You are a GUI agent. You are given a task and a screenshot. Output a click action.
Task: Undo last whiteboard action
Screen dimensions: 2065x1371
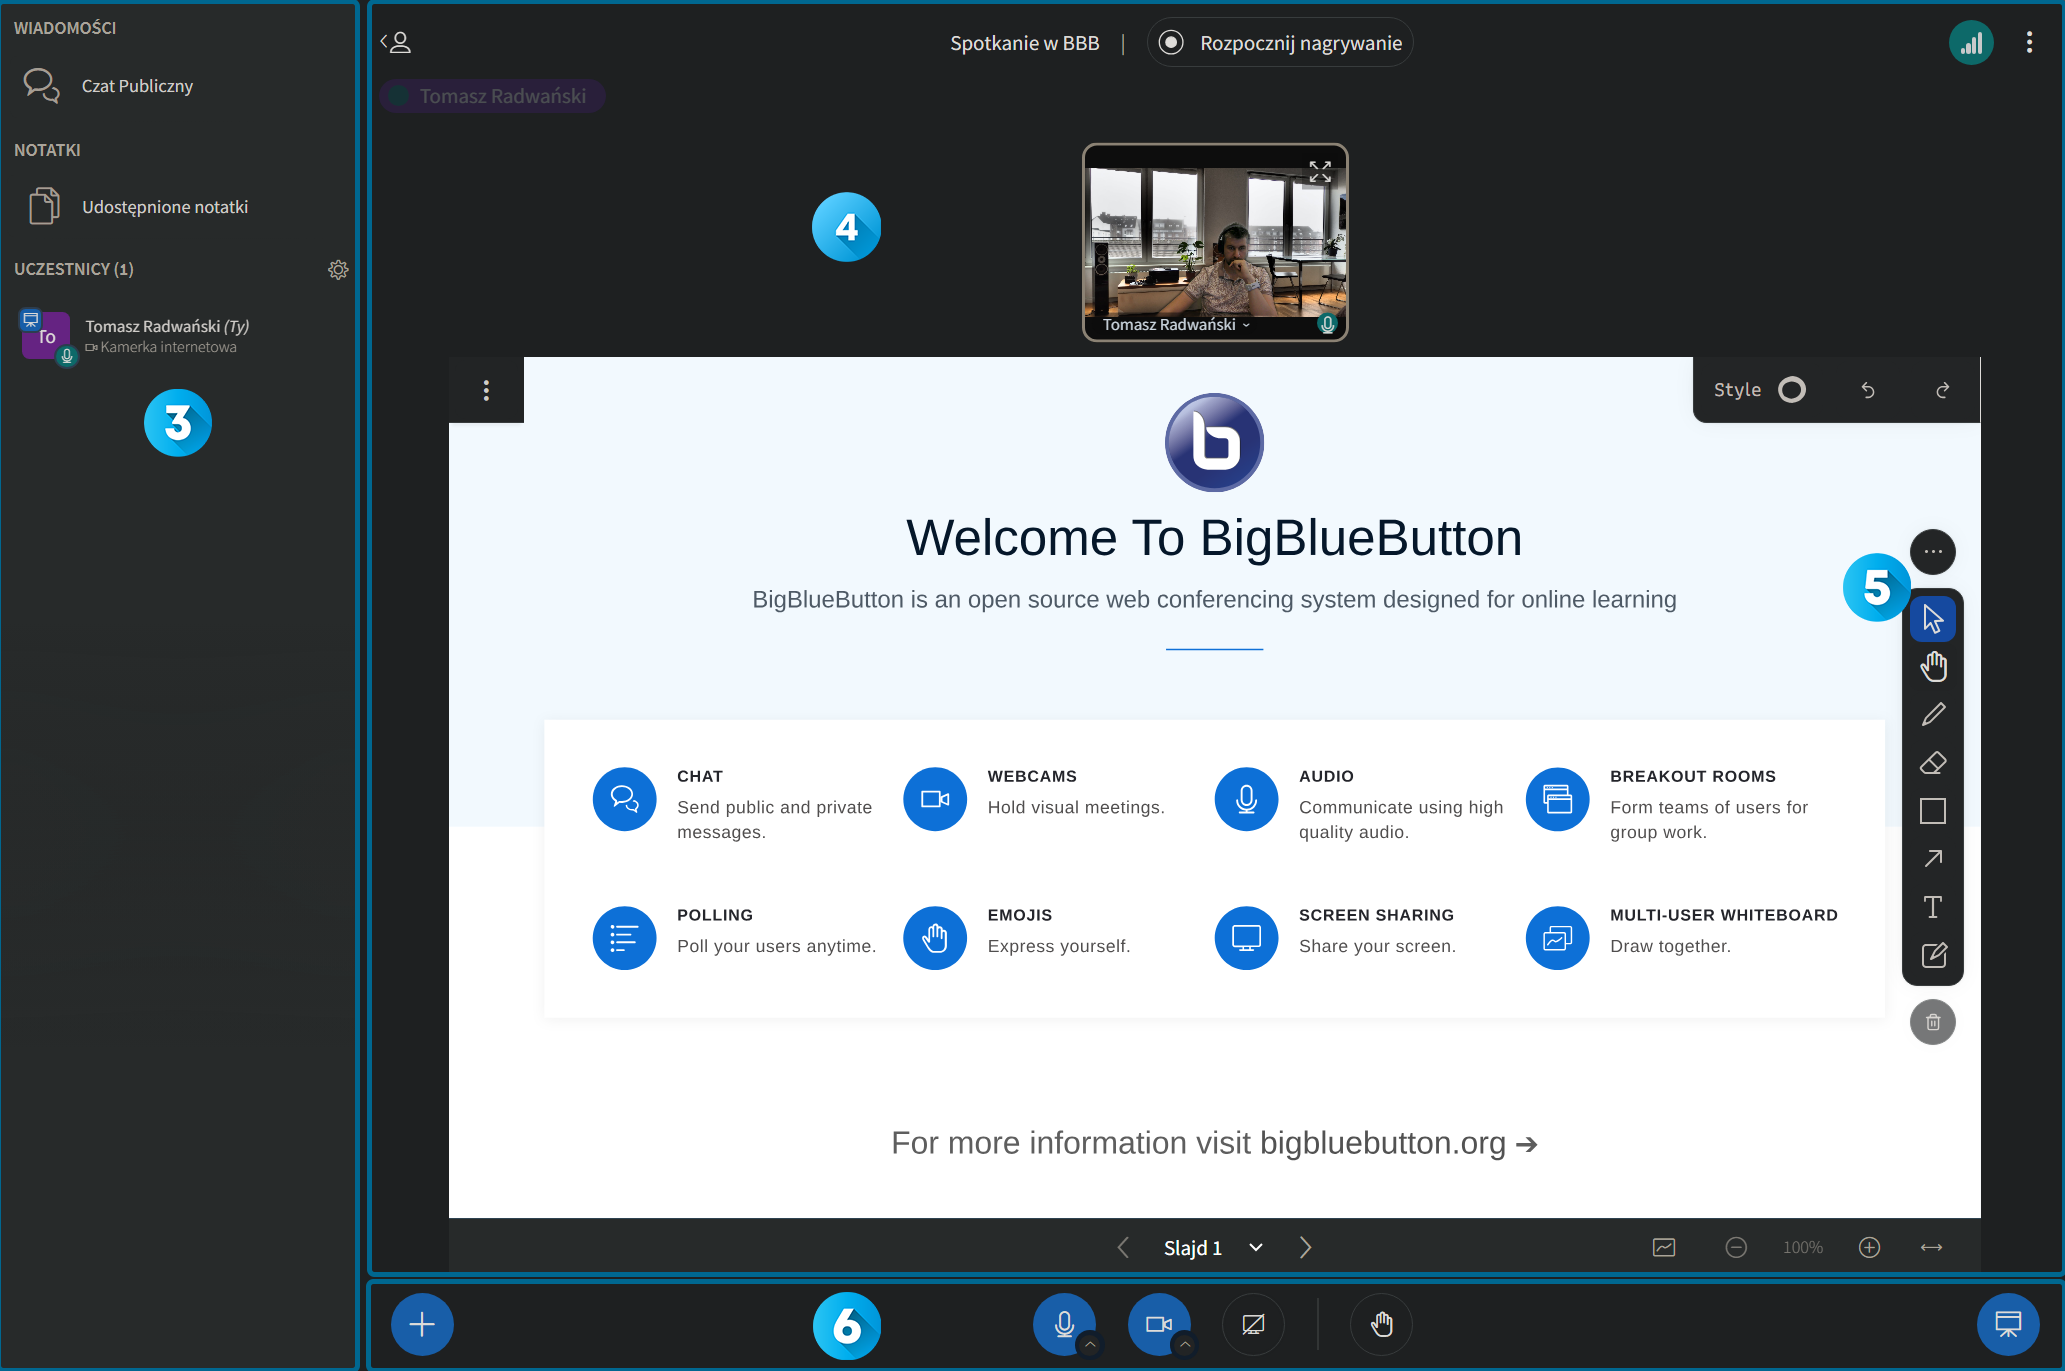click(1868, 390)
